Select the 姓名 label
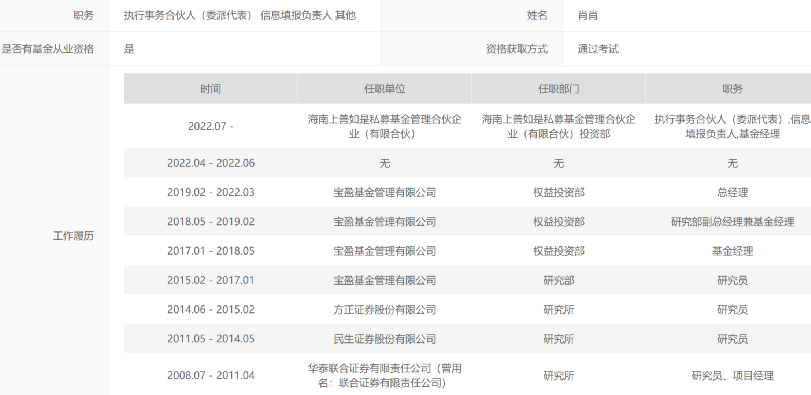This screenshot has width=811, height=395. (537, 16)
